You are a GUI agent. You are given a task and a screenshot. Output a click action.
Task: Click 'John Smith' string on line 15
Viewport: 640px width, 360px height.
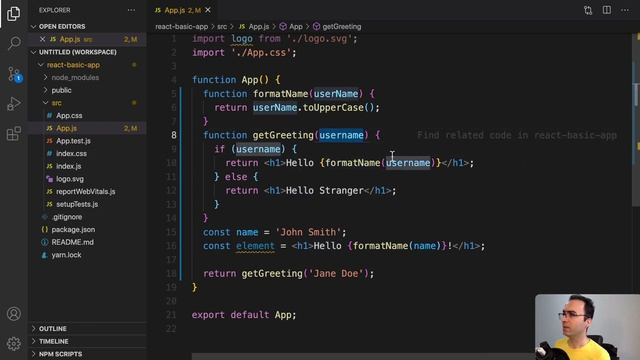coord(308,232)
